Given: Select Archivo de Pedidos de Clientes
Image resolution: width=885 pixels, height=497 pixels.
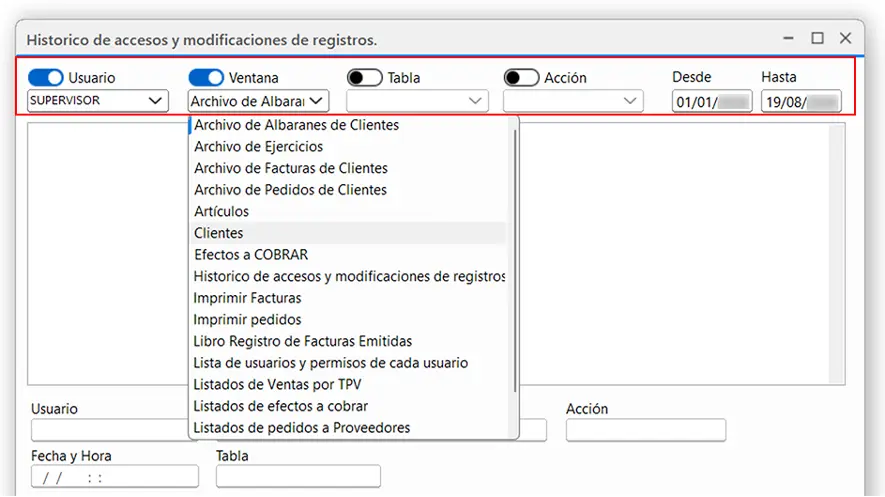Looking at the screenshot, I should click(349, 190).
